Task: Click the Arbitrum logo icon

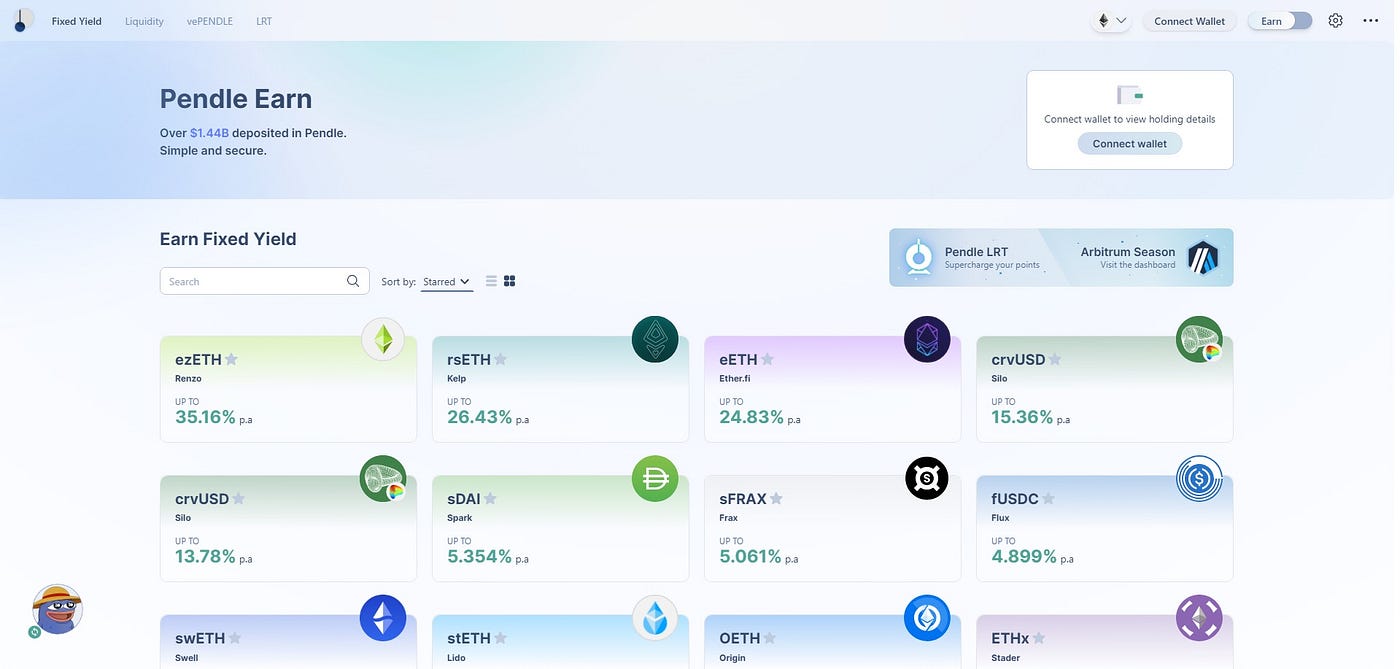Action: (x=1203, y=257)
